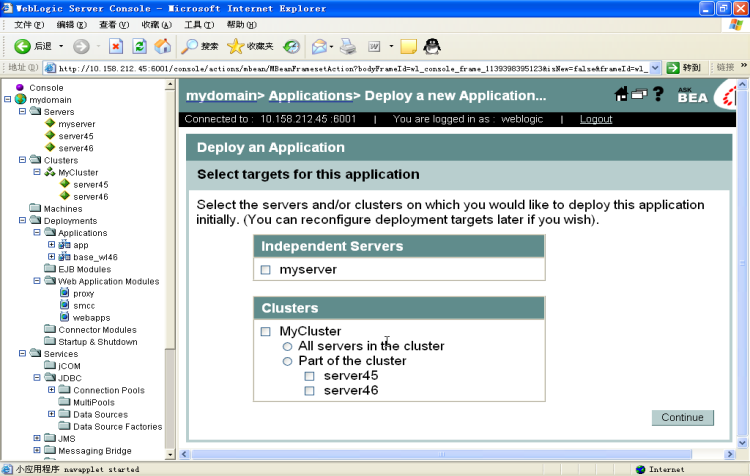
Task: Print the page using printer icon
Action: (x=348, y=46)
